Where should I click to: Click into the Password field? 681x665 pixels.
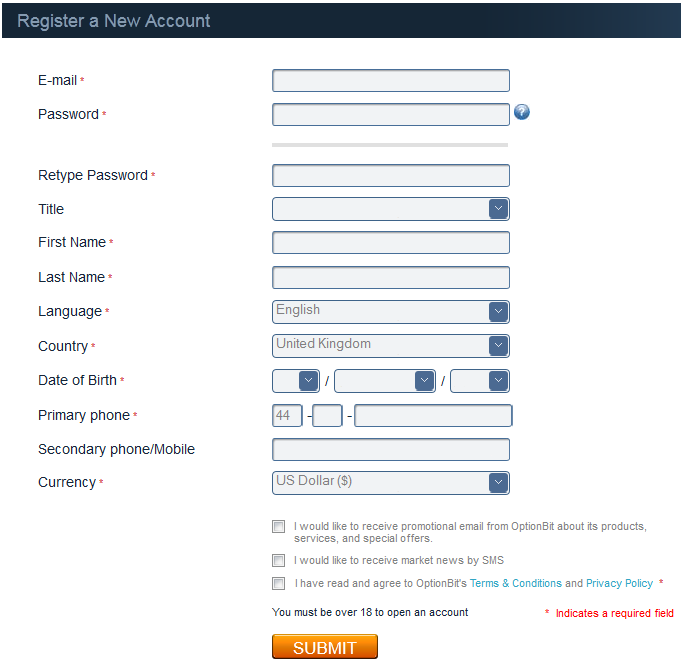[390, 114]
